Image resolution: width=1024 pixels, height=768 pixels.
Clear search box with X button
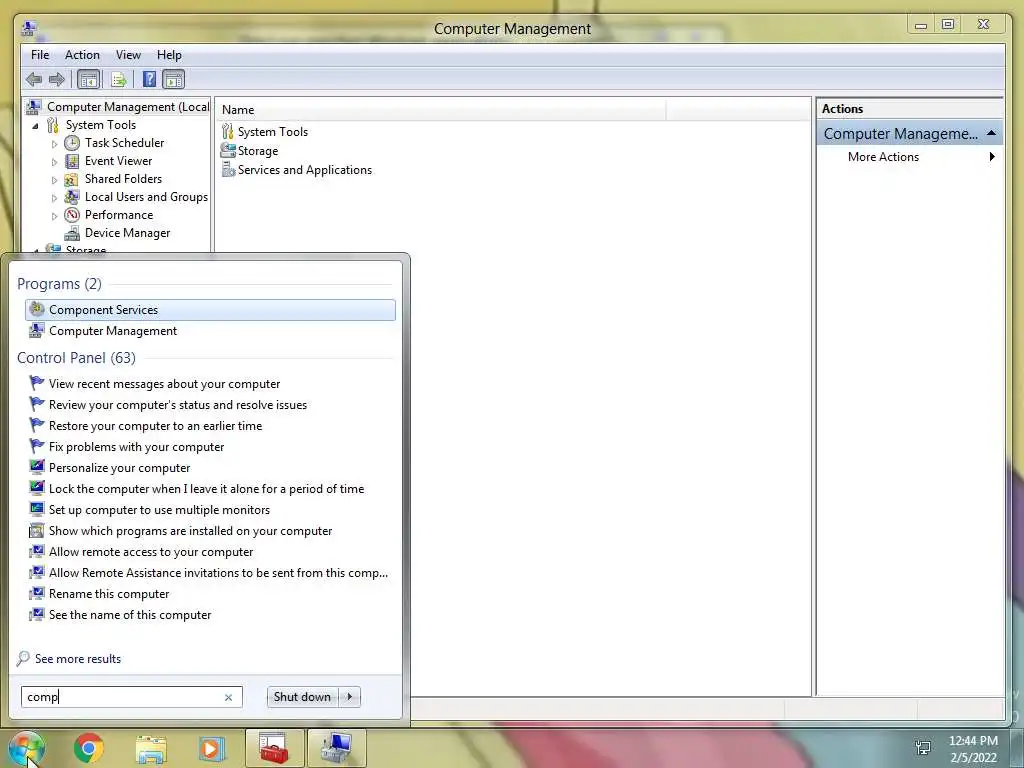tap(229, 697)
